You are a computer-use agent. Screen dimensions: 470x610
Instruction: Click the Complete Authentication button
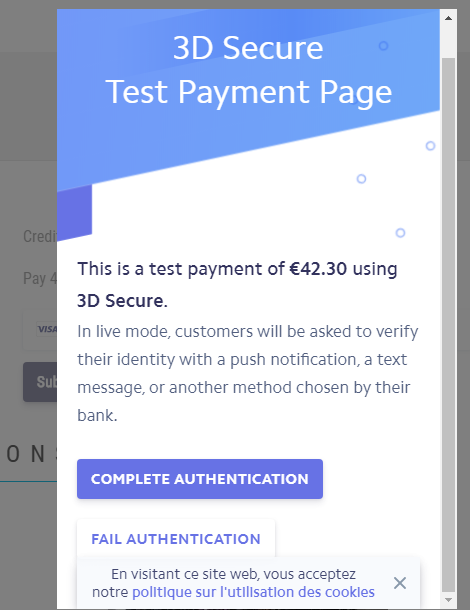(x=200, y=479)
